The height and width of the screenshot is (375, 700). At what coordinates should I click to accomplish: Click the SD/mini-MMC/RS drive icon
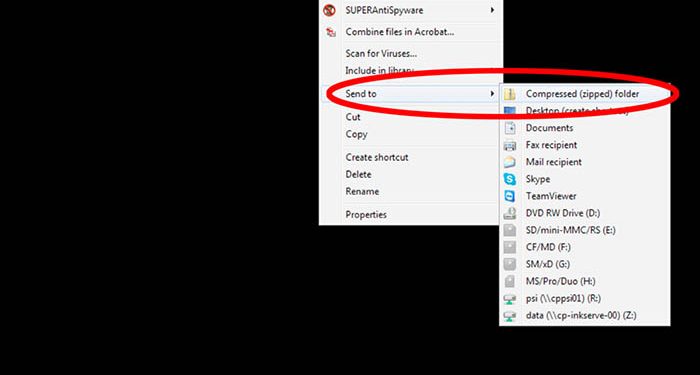tap(509, 230)
